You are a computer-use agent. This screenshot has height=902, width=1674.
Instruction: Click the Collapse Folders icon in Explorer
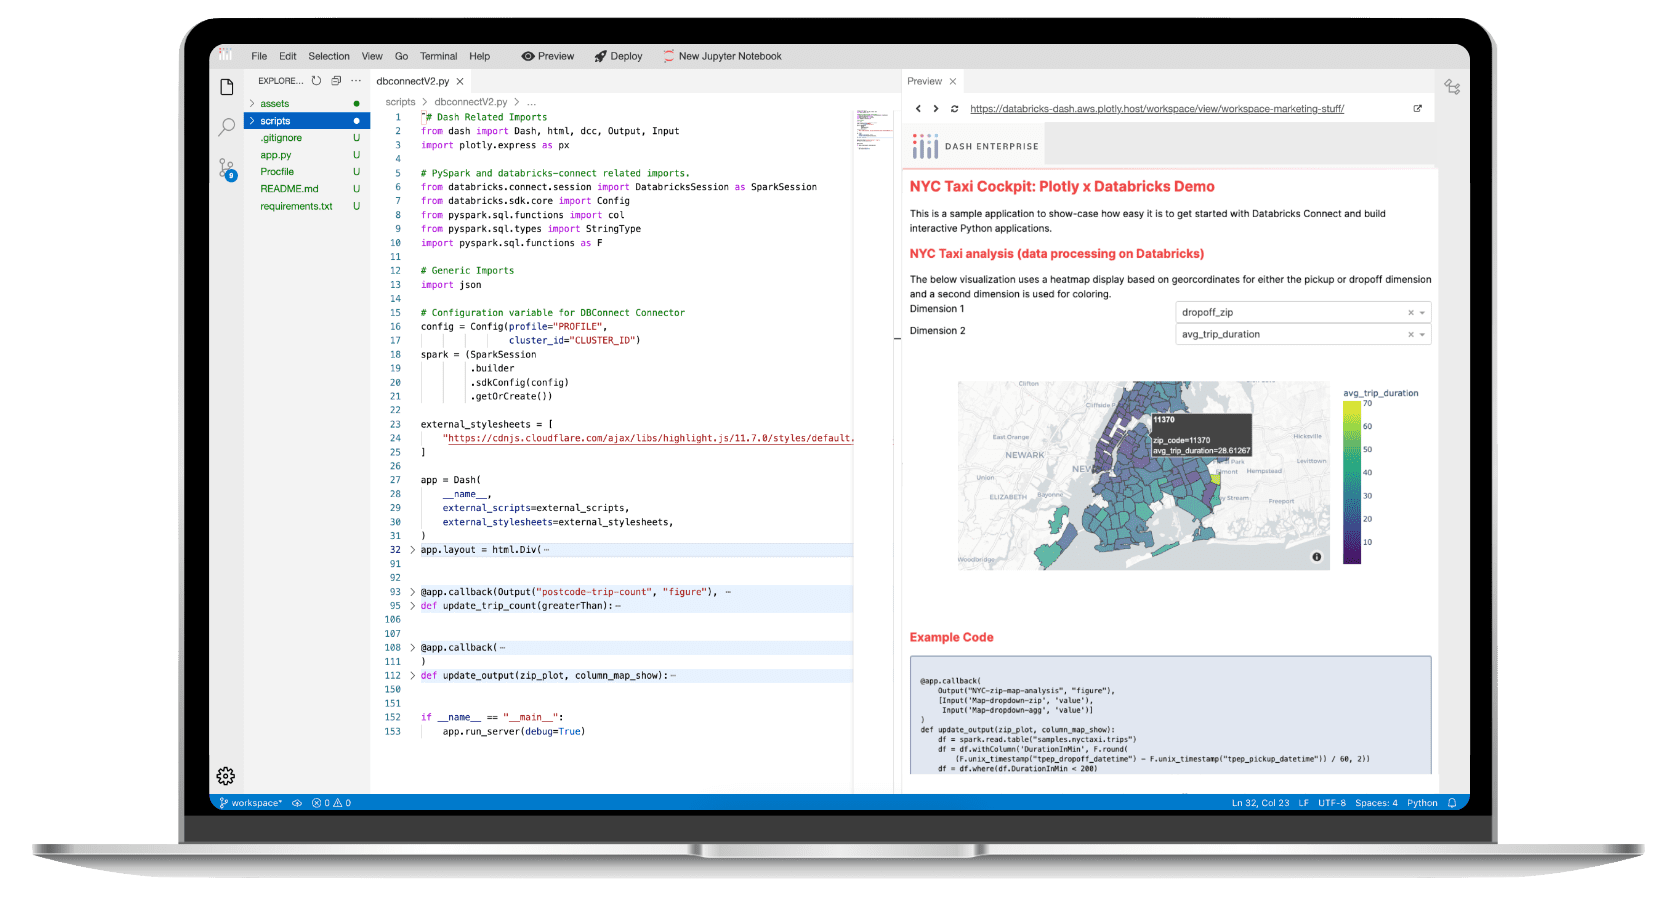(334, 80)
